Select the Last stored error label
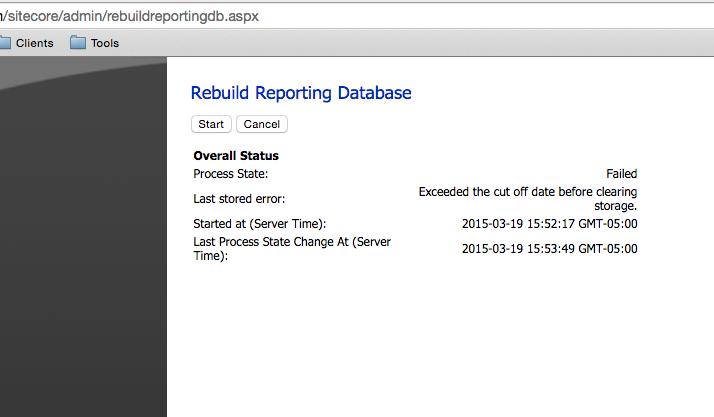Screen dimensions: 714x417 (239, 199)
